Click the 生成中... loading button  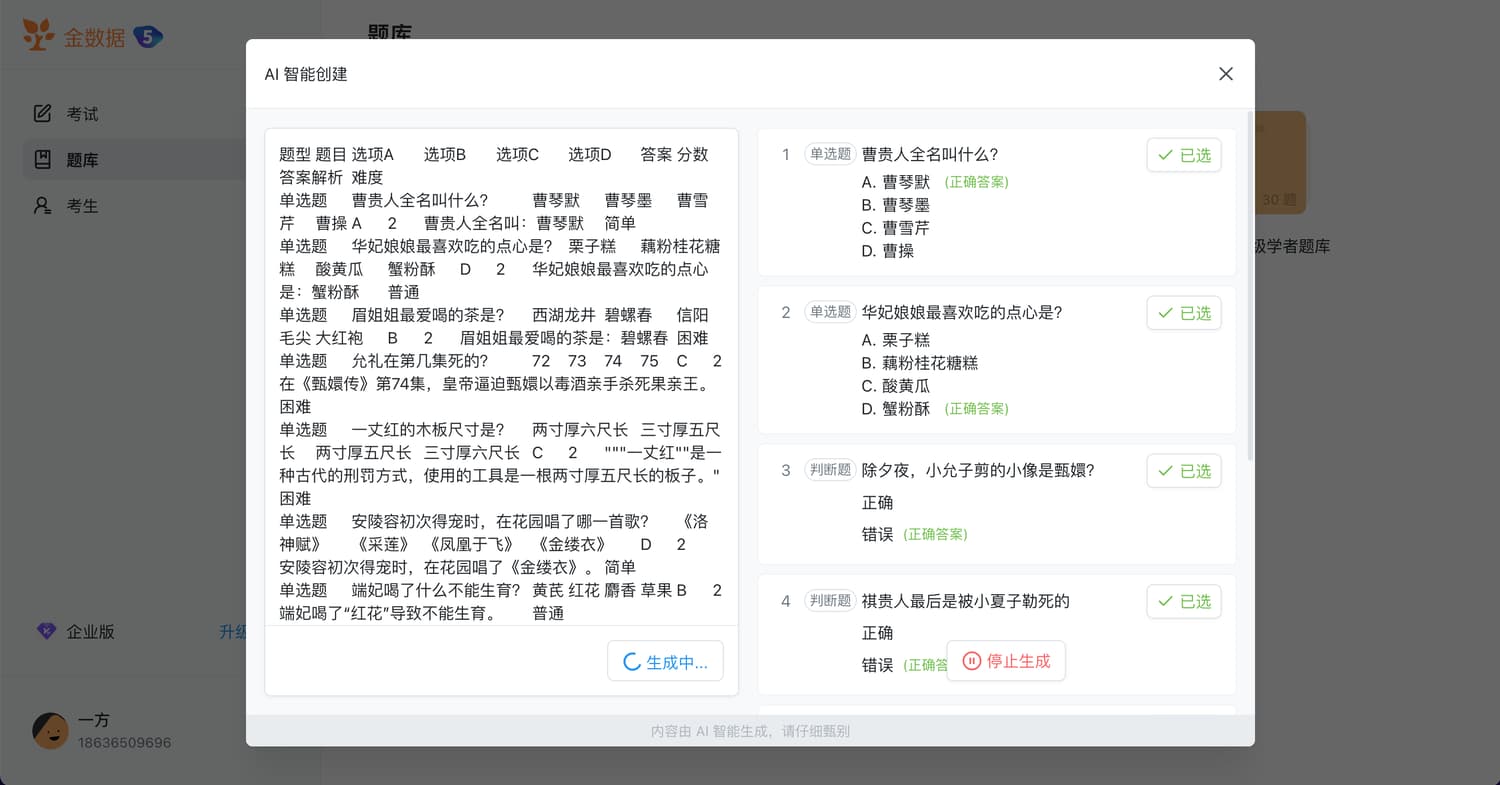[x=665, y=662]
